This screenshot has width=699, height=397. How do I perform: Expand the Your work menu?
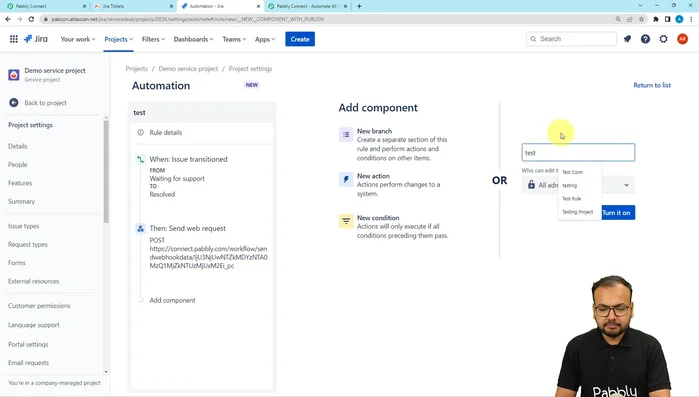coord(78,39)
